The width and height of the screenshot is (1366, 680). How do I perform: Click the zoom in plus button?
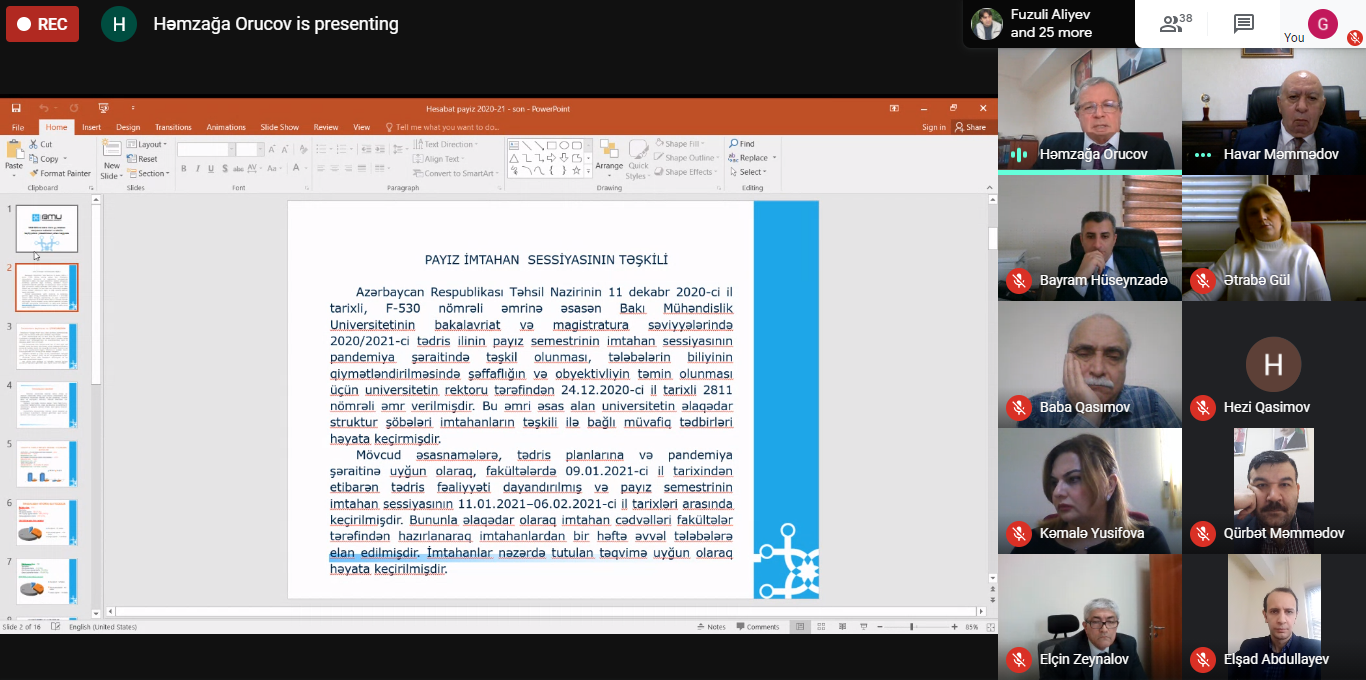[953, 627]
